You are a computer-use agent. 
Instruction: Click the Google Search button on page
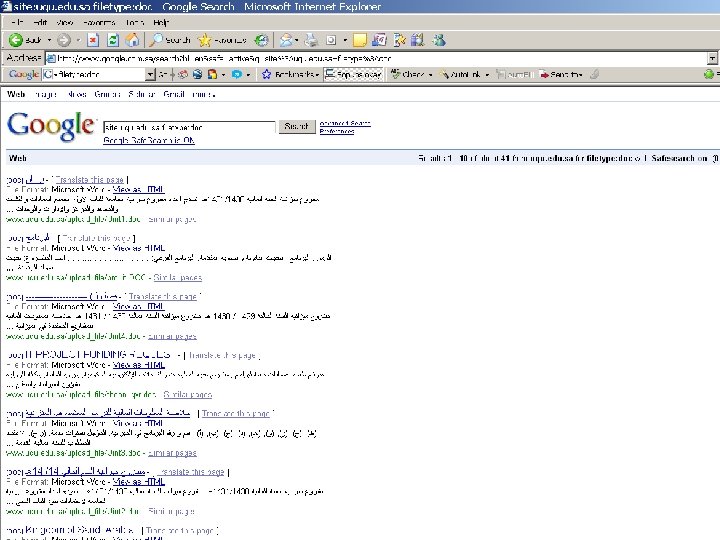[297, 126]
